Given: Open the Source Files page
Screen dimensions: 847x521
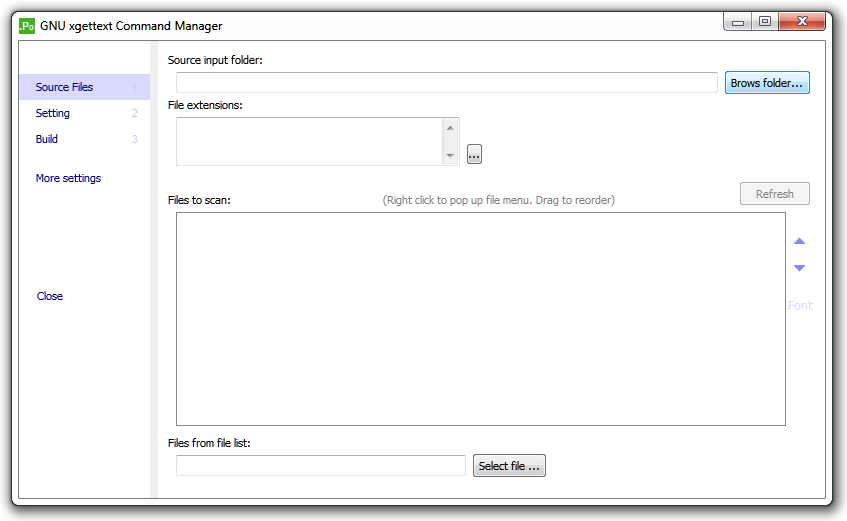Looking at the screenshot, I should pos(85,87).
